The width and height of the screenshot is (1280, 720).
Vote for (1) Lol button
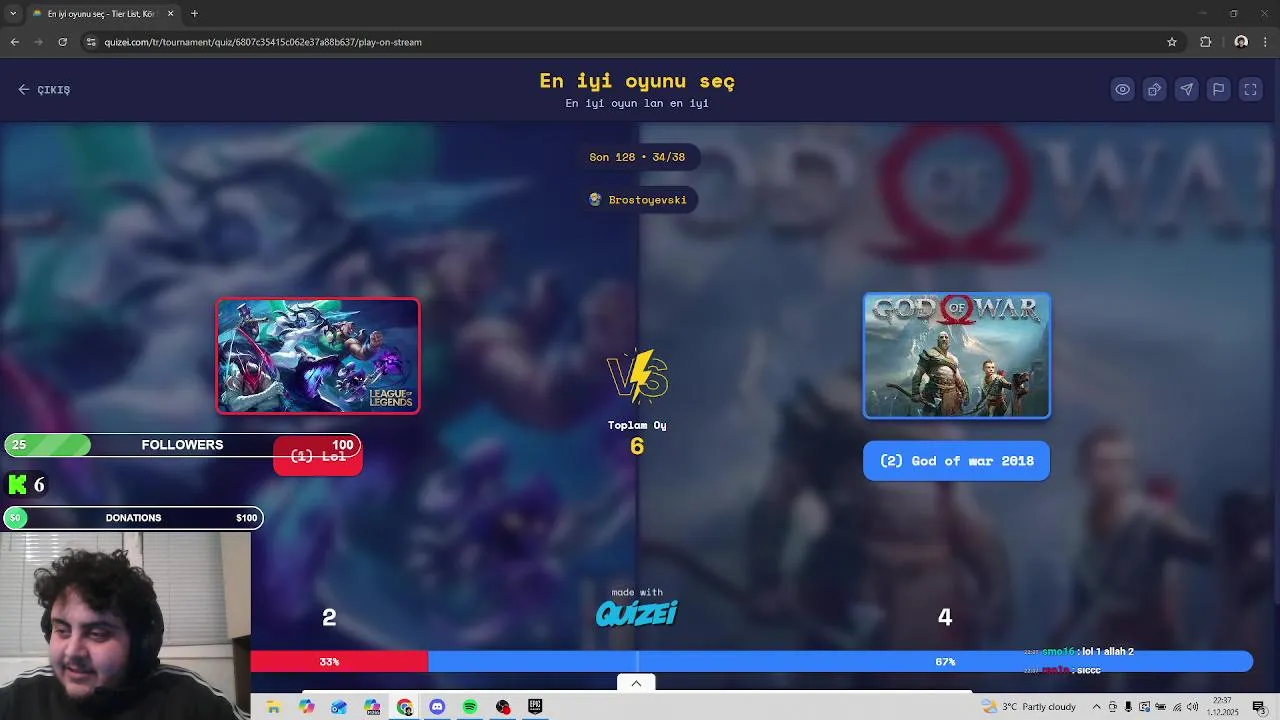pyautogui.click(x=318, y=456)
